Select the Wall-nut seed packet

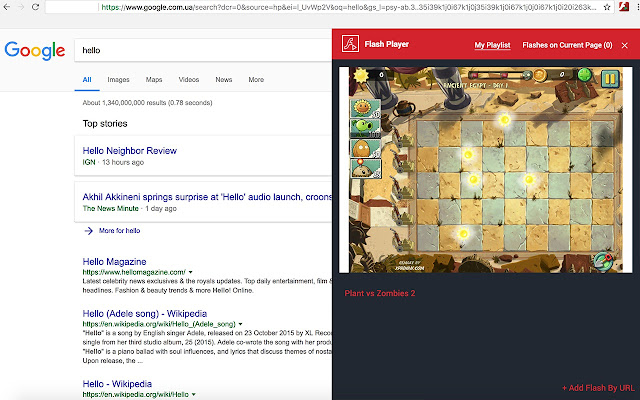coord(365,148)
